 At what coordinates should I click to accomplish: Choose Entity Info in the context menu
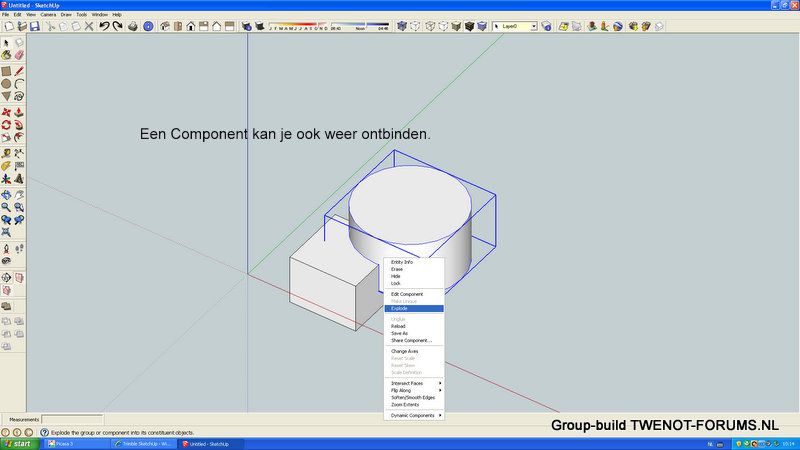click(414, 262)
